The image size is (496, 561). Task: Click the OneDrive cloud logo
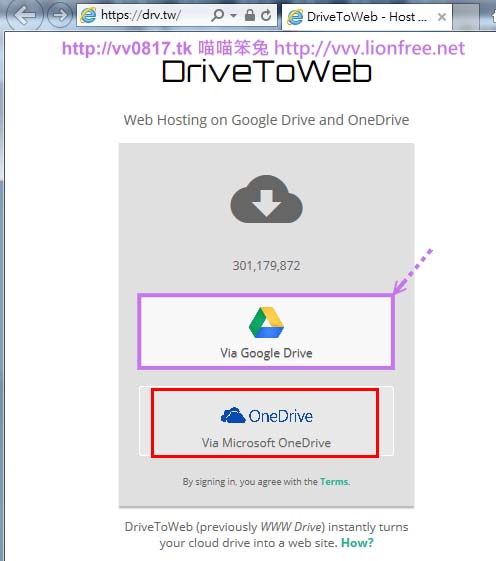click(233, 415)
